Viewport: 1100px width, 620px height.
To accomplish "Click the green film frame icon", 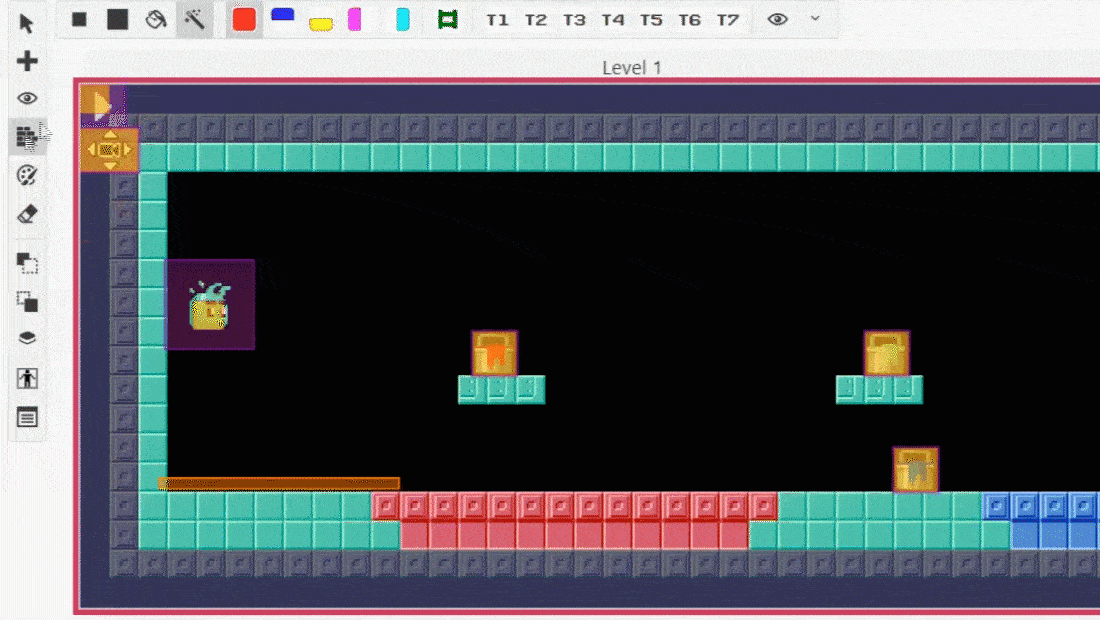I will point(448,19).
